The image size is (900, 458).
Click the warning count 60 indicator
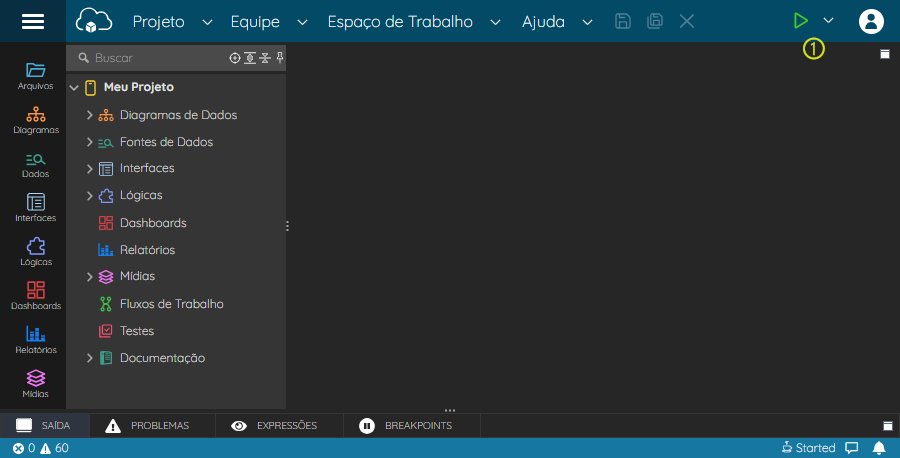click(54, 448)
